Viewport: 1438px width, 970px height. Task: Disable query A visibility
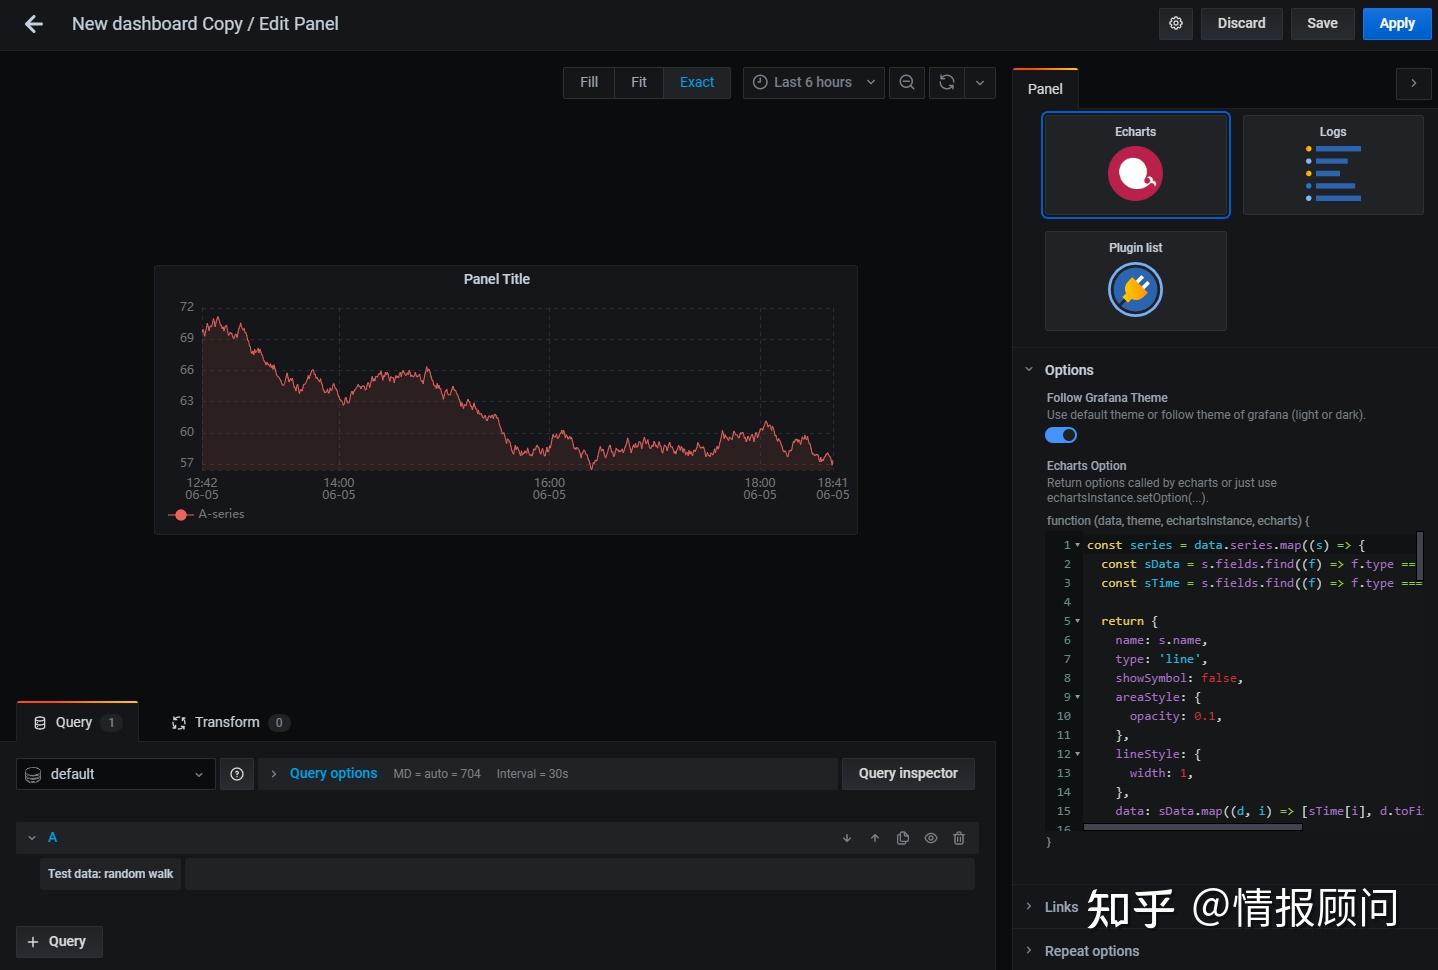click(930, 838)
